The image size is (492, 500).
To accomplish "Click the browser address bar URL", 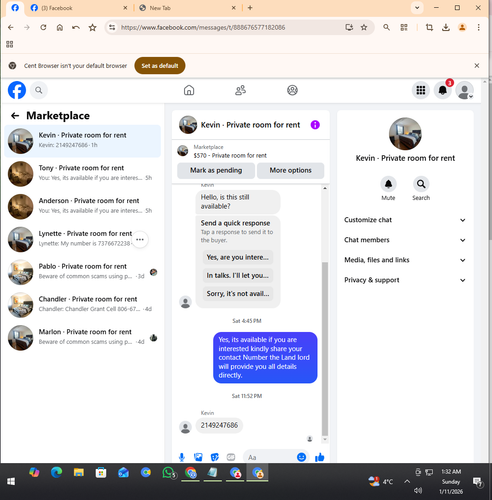I will 203,27.
